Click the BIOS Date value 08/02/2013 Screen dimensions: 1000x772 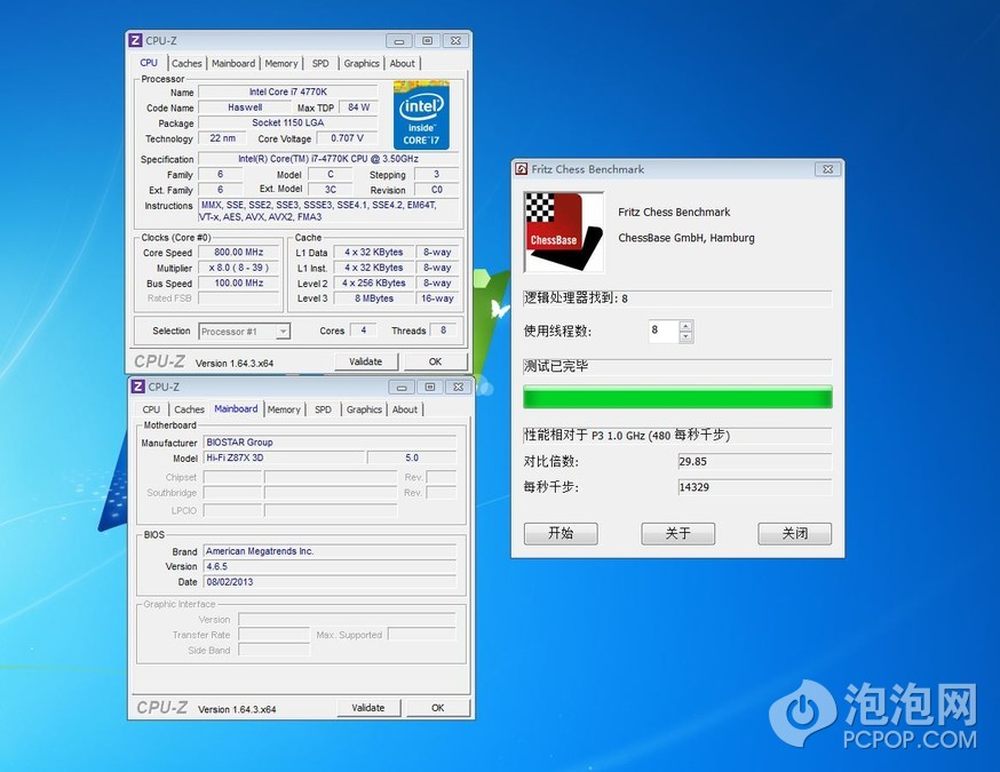tap(330, 582)
